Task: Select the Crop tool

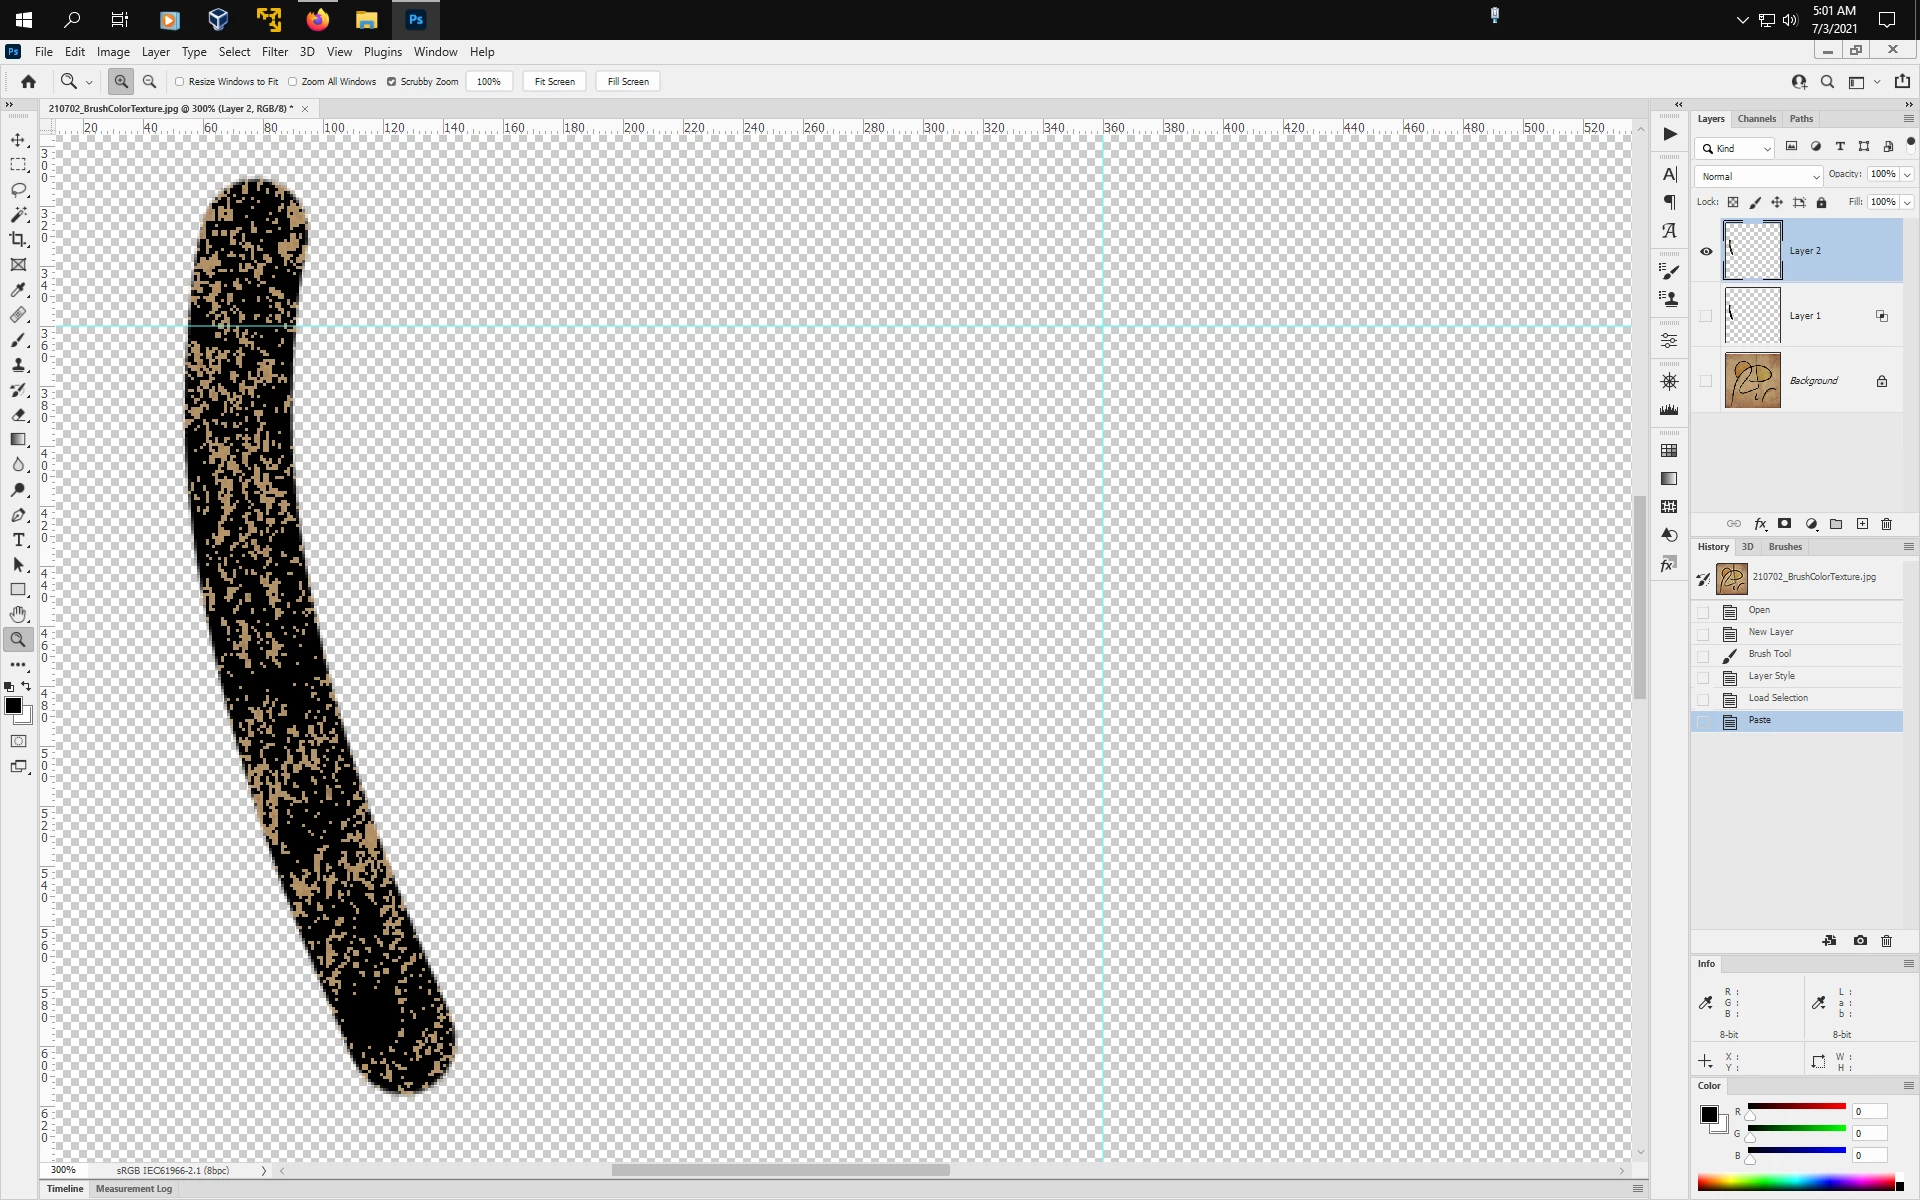Action: pyautogui.click(x=18, y=239)
